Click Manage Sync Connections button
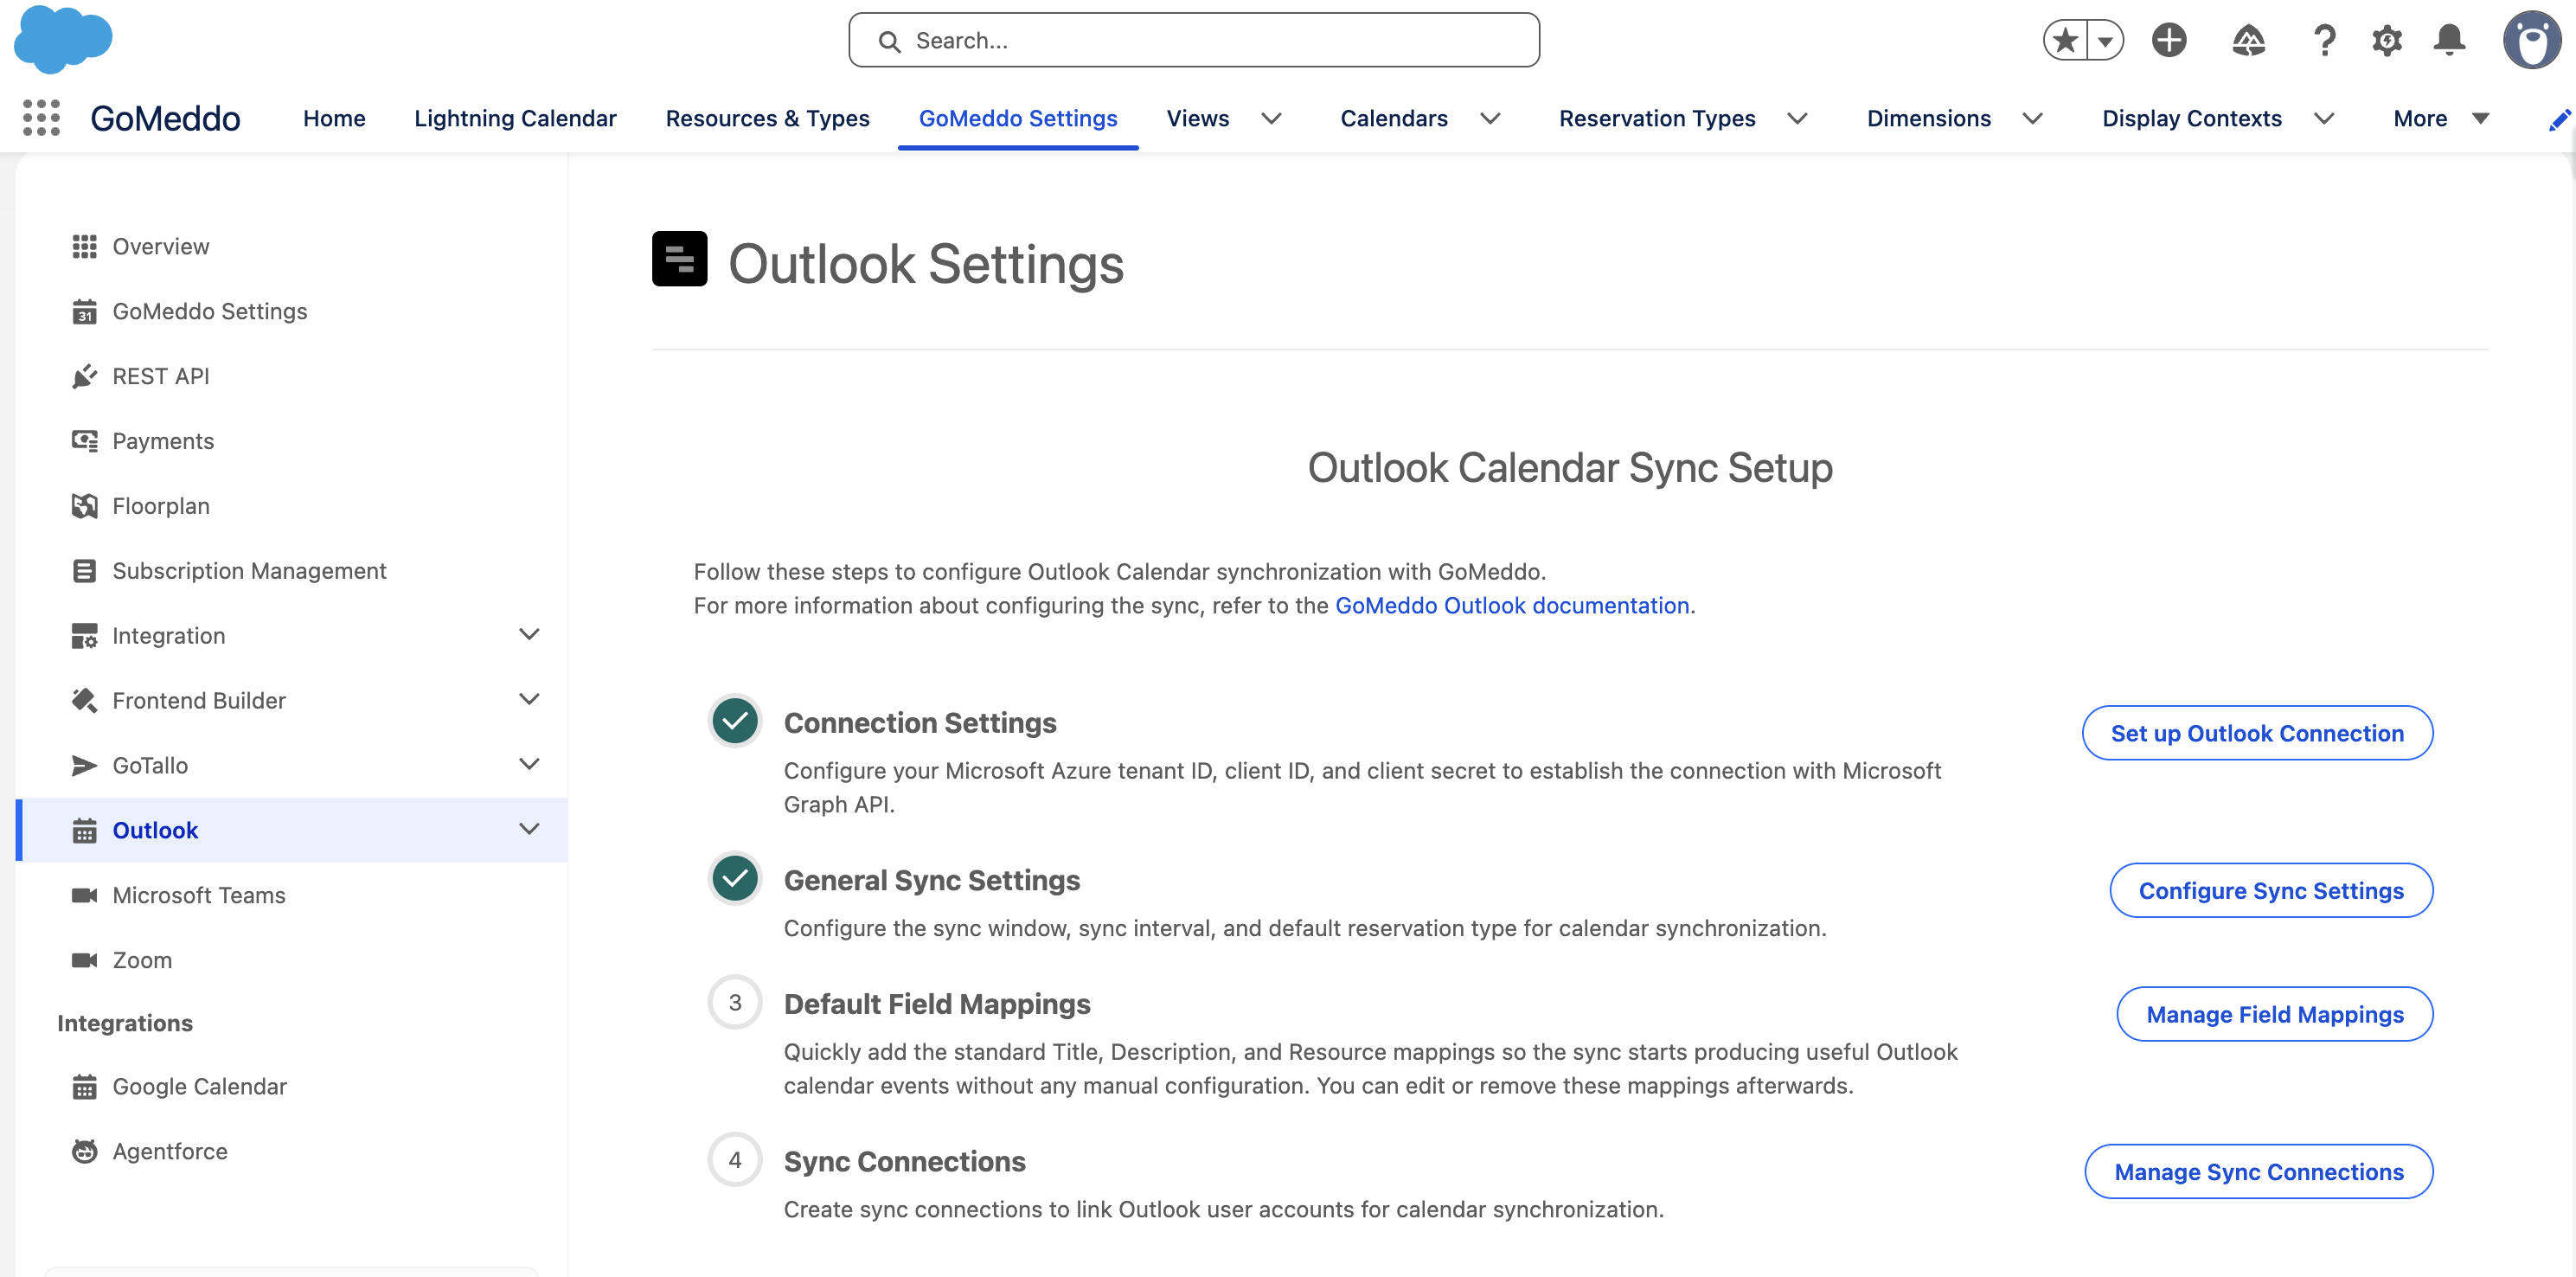This screenshot has width=2576, height=1277. point(2258,1171)
